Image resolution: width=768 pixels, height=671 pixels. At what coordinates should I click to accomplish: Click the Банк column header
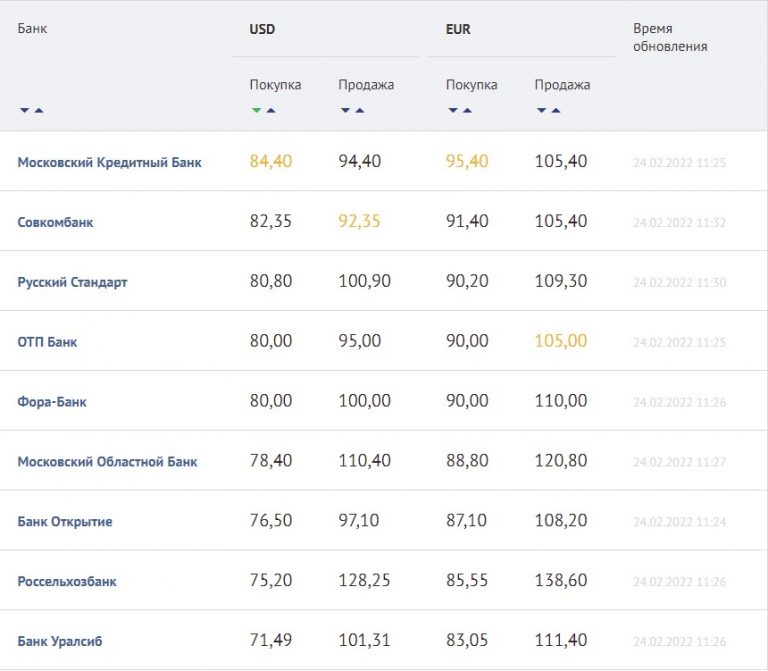coord(32,28)
